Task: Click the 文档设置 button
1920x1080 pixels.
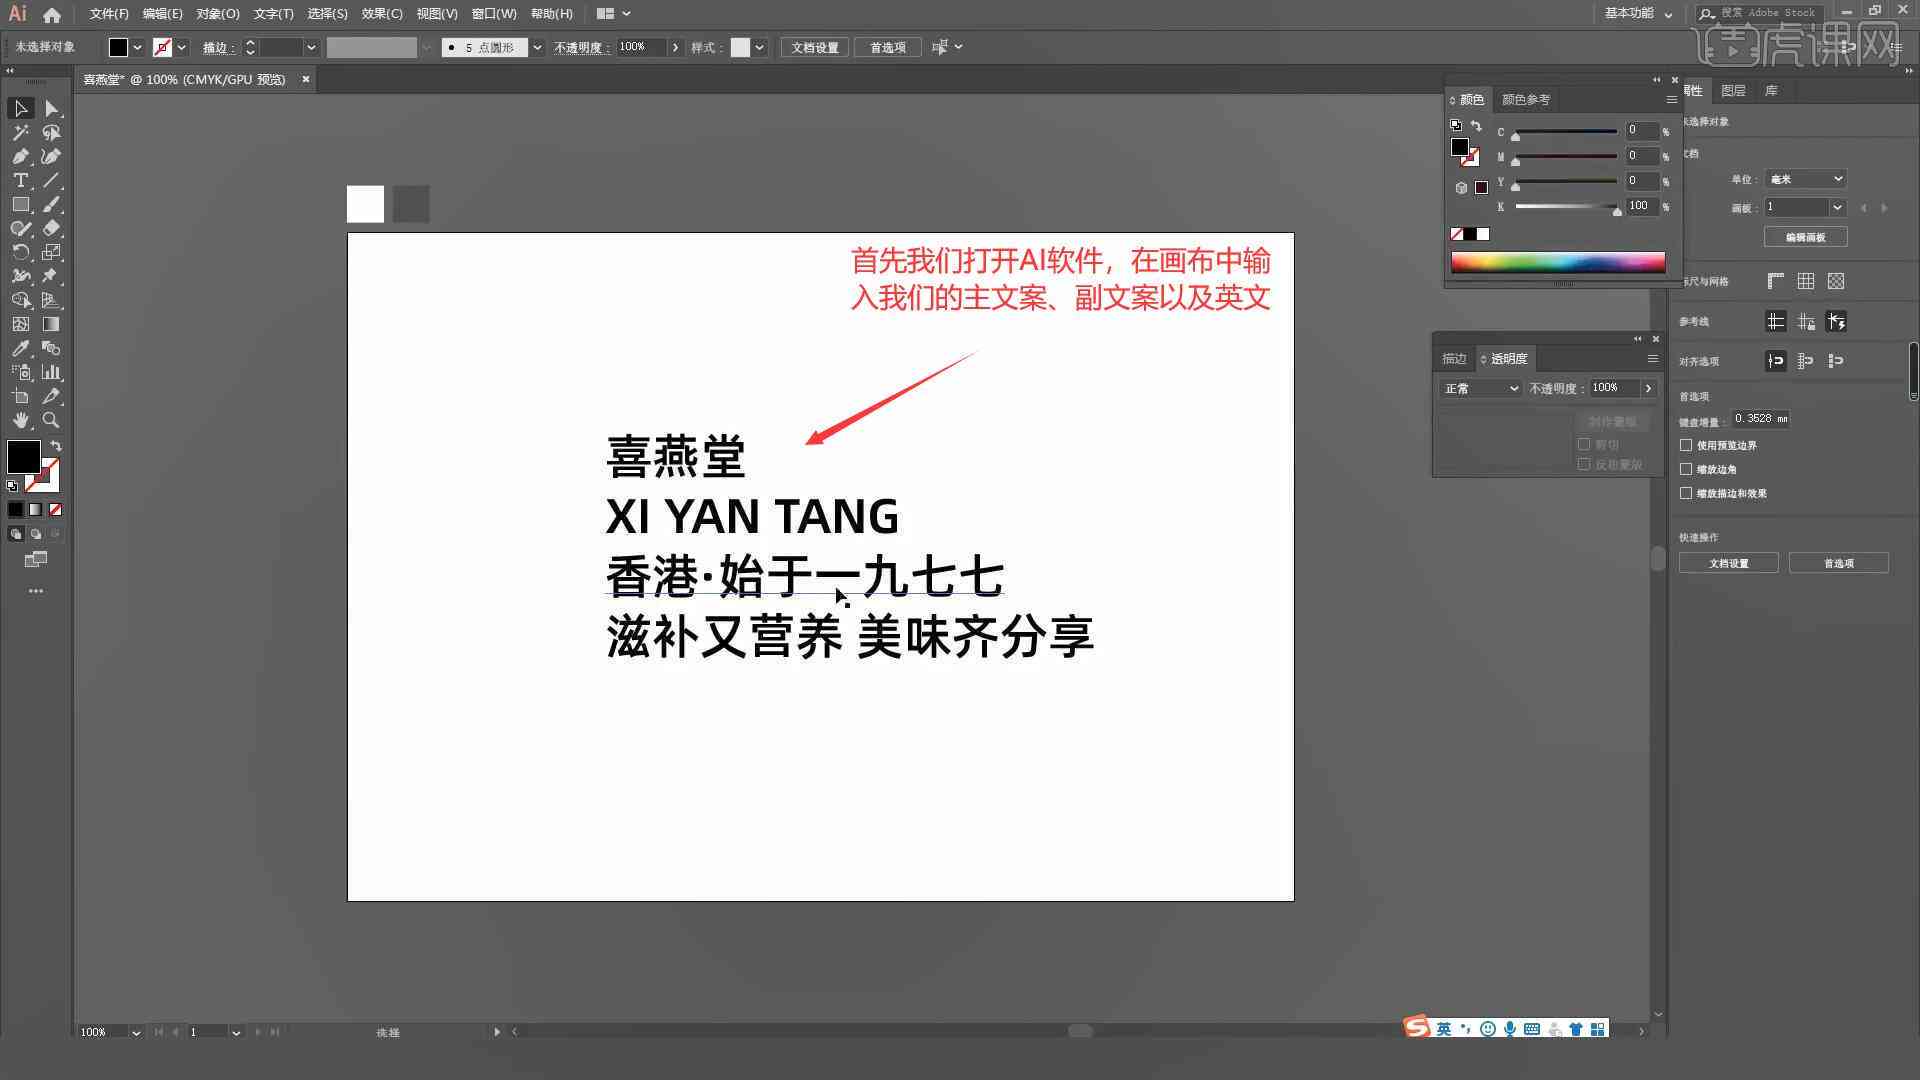Action: click(1730, 563)
